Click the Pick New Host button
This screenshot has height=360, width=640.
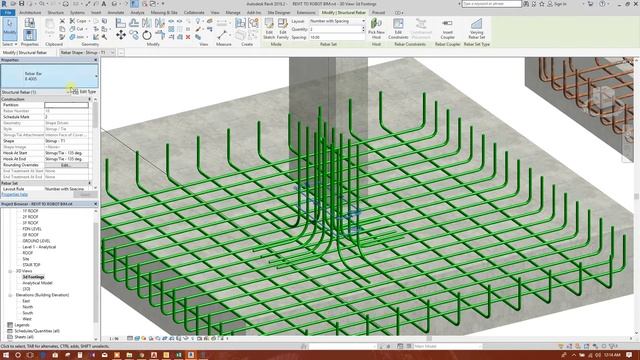(x=376, y=29)
